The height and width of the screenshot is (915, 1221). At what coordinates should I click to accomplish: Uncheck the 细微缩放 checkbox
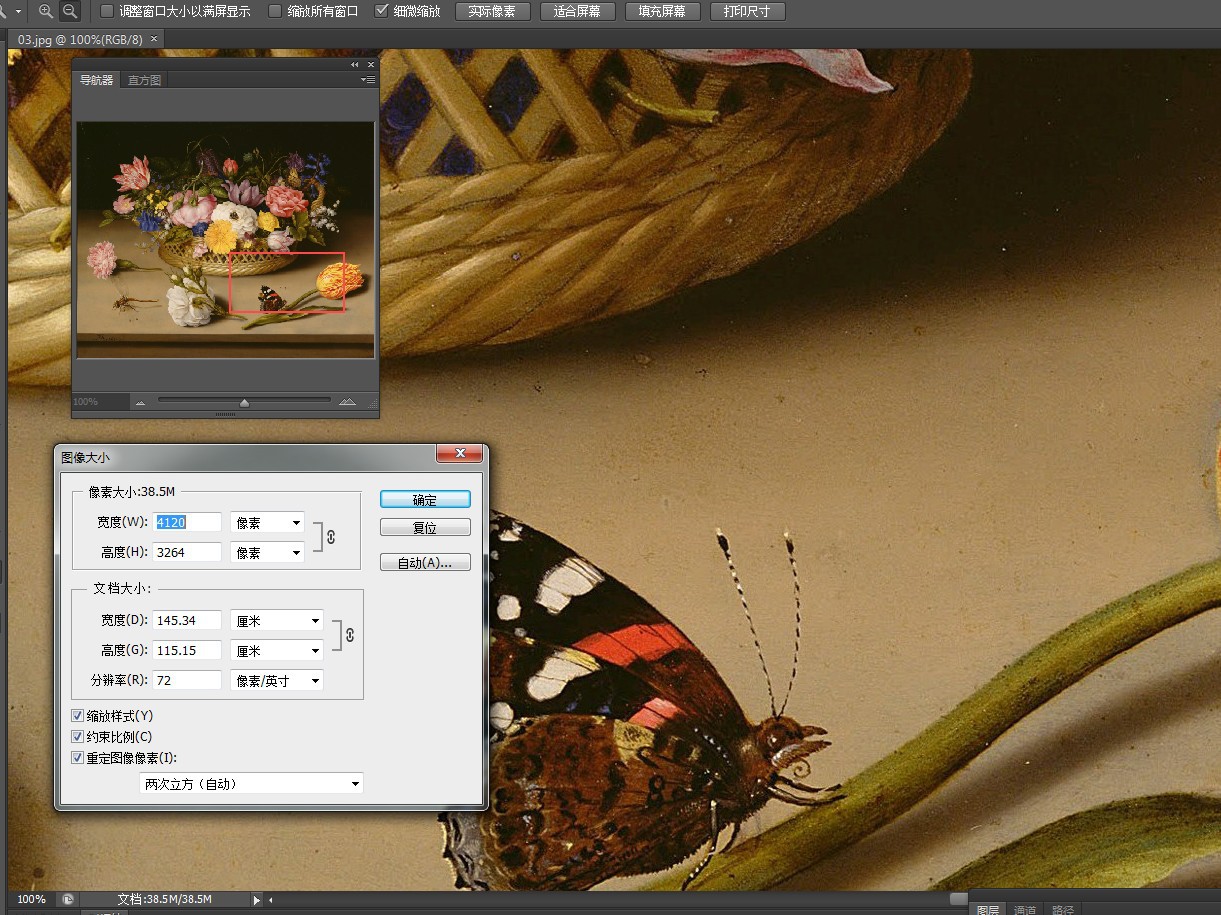(x=381, y=11)
